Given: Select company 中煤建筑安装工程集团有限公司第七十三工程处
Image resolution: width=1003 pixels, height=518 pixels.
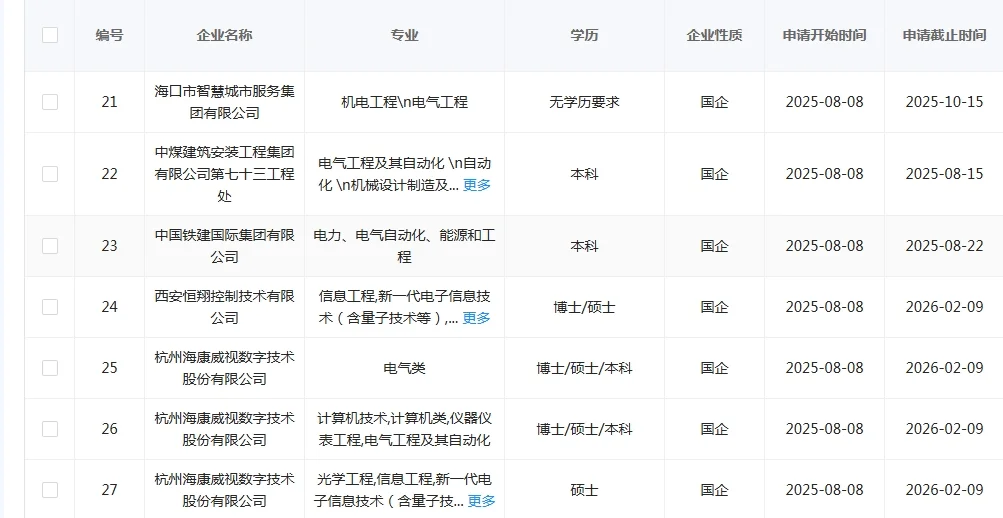Looking at the screenshot, I should pos(225,173).
